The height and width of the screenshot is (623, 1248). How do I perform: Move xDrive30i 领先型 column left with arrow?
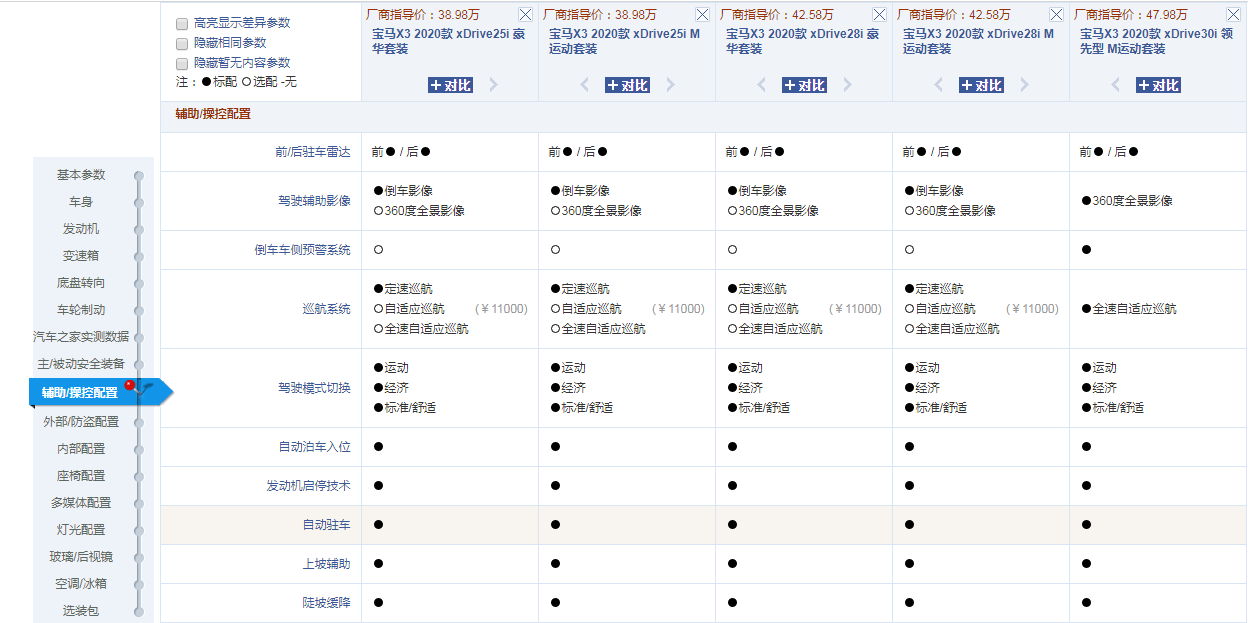[1116, 85]
